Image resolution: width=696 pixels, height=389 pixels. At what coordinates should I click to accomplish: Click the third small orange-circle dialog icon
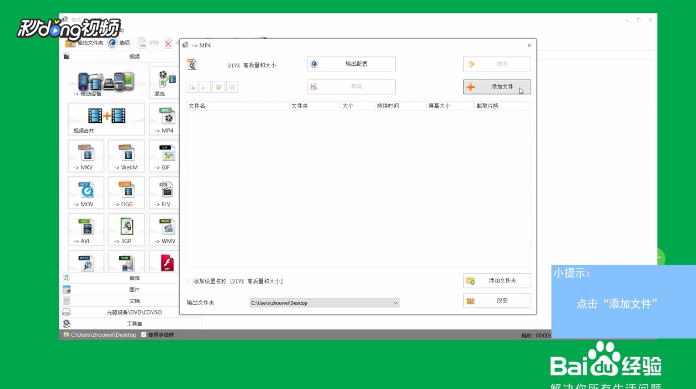pyautogui.click(x=218, y=87)
